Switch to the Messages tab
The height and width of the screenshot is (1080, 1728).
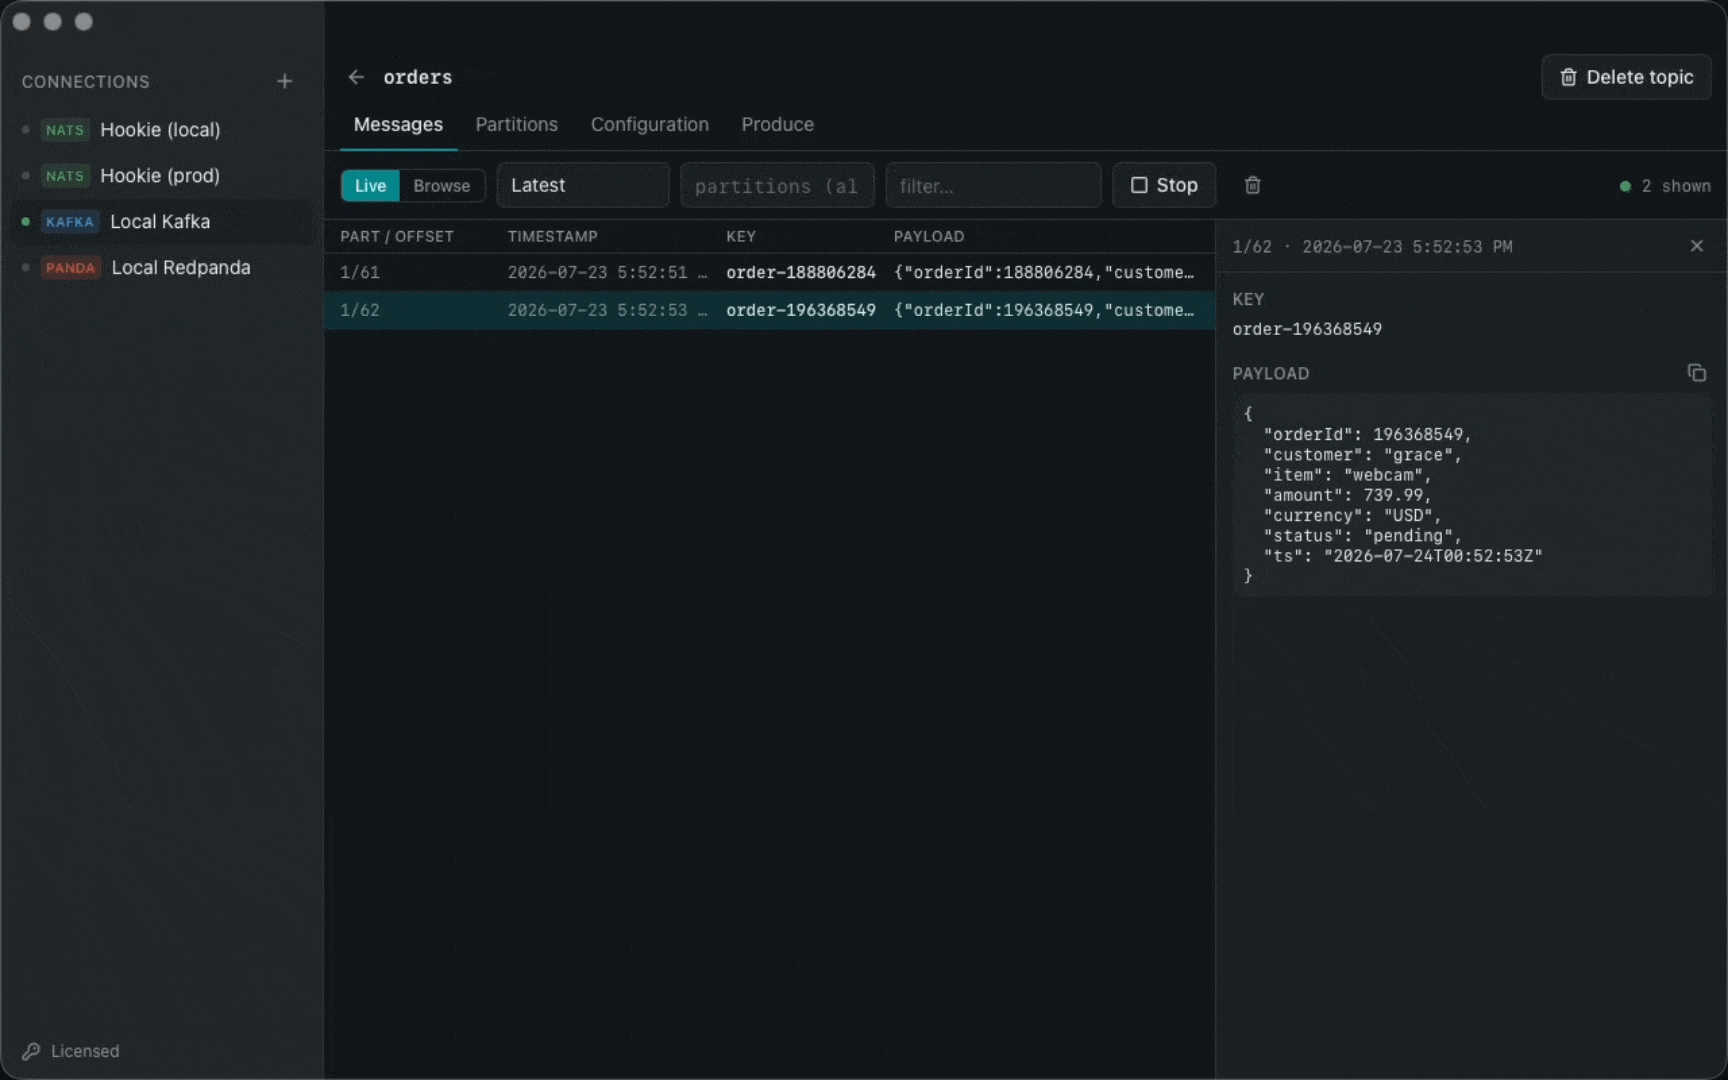(x=398, y=125)
